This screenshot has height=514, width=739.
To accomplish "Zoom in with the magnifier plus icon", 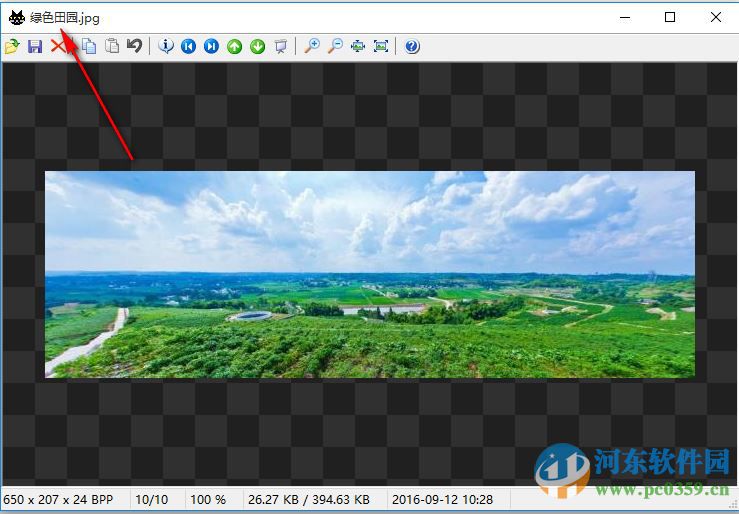I will click(x=312, y=46).
